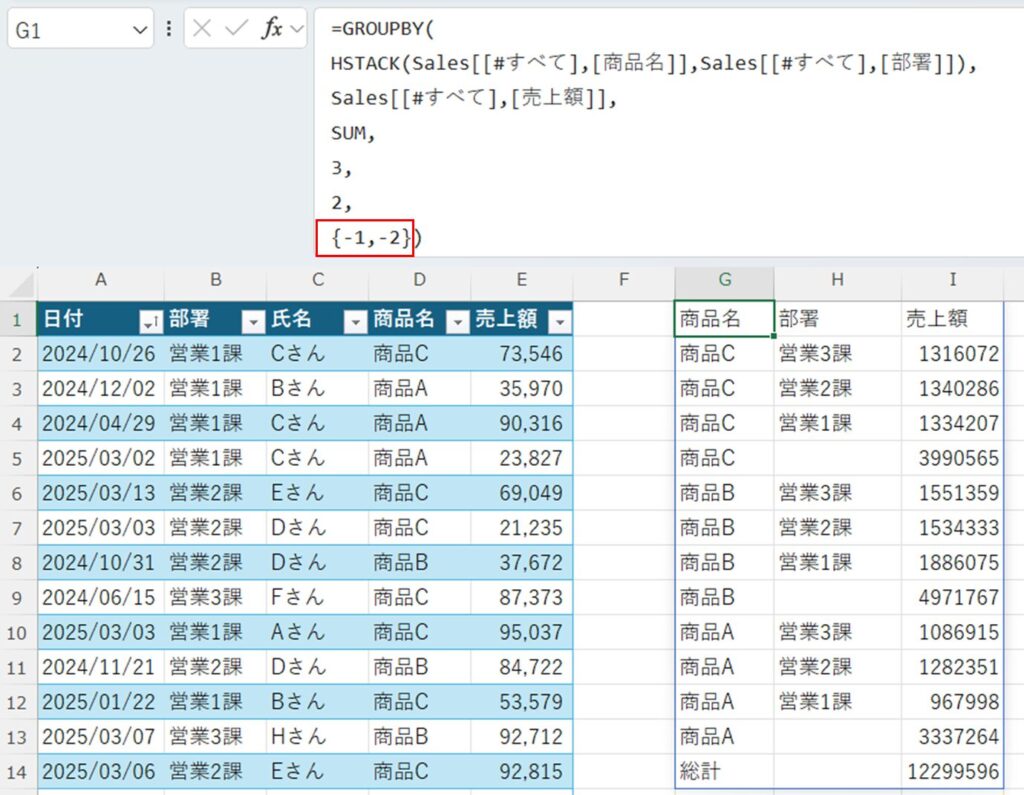This screenshot has height=795, width=1024.
Task: Select cell containing Hさん
Action: (318, 736)
